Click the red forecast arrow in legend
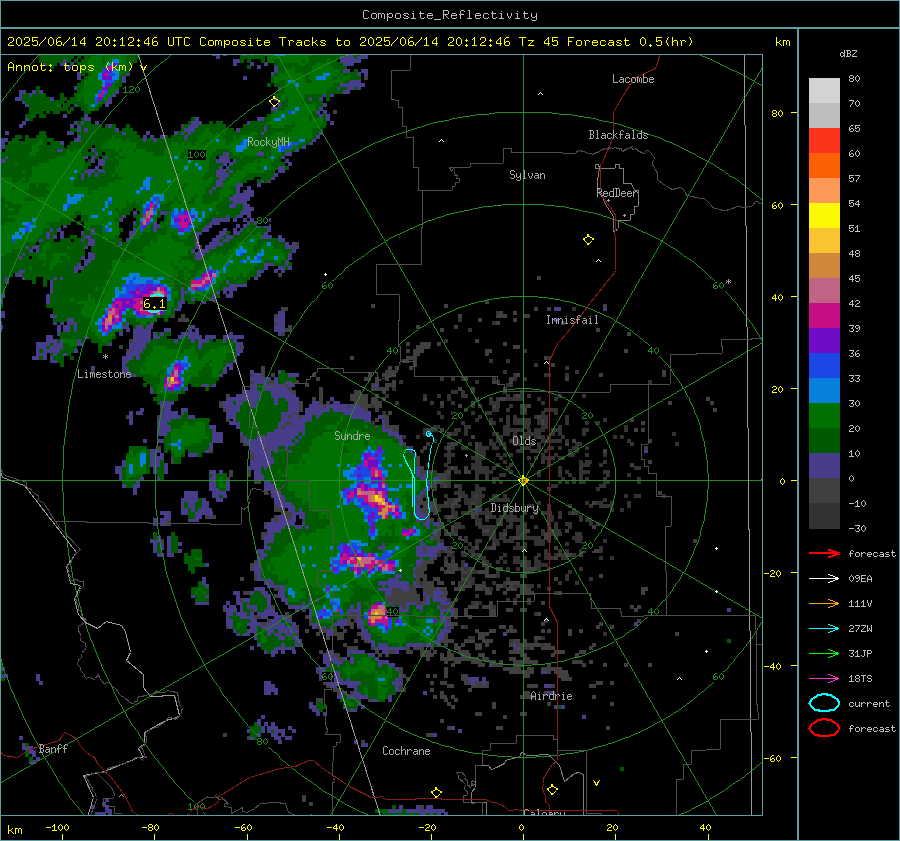This screenshot has width=900, height=841. click(824, 553)
